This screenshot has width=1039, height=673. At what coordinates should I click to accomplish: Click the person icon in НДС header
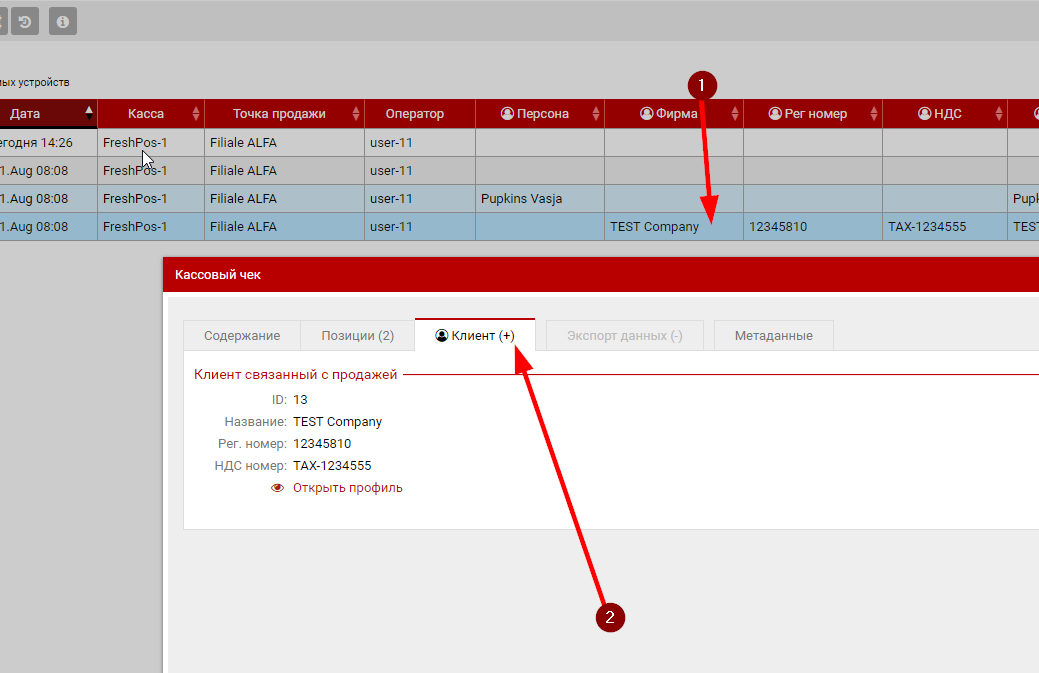924,114
